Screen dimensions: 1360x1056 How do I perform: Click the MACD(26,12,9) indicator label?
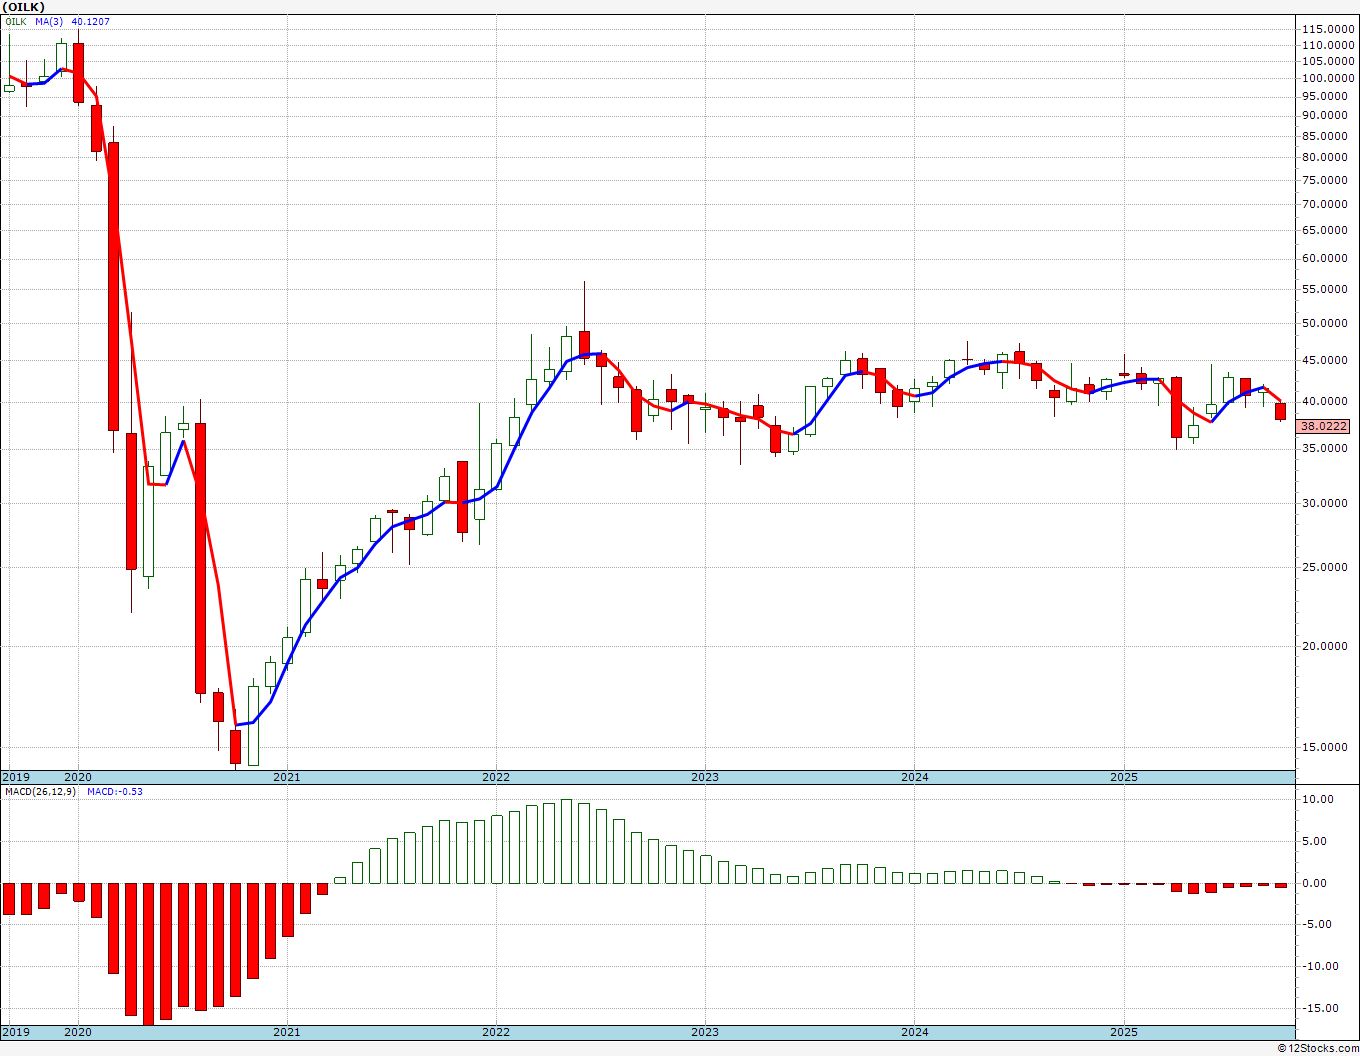point(41,792)
